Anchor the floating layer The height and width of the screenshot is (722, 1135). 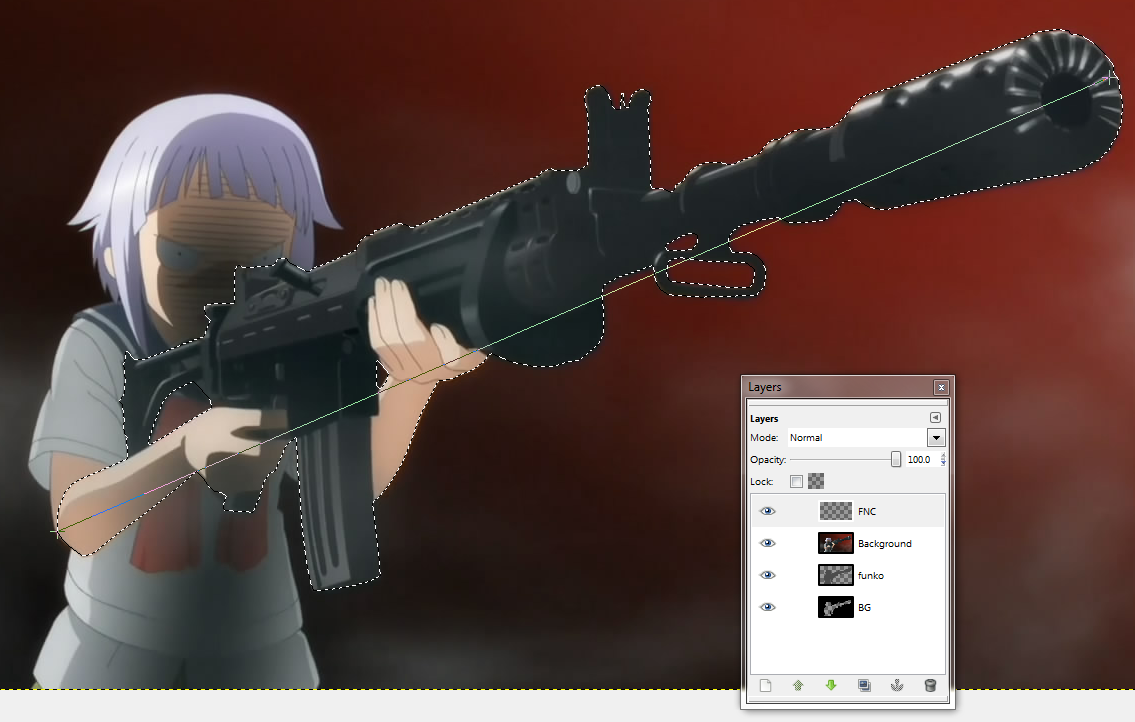[x=897, y=685]
